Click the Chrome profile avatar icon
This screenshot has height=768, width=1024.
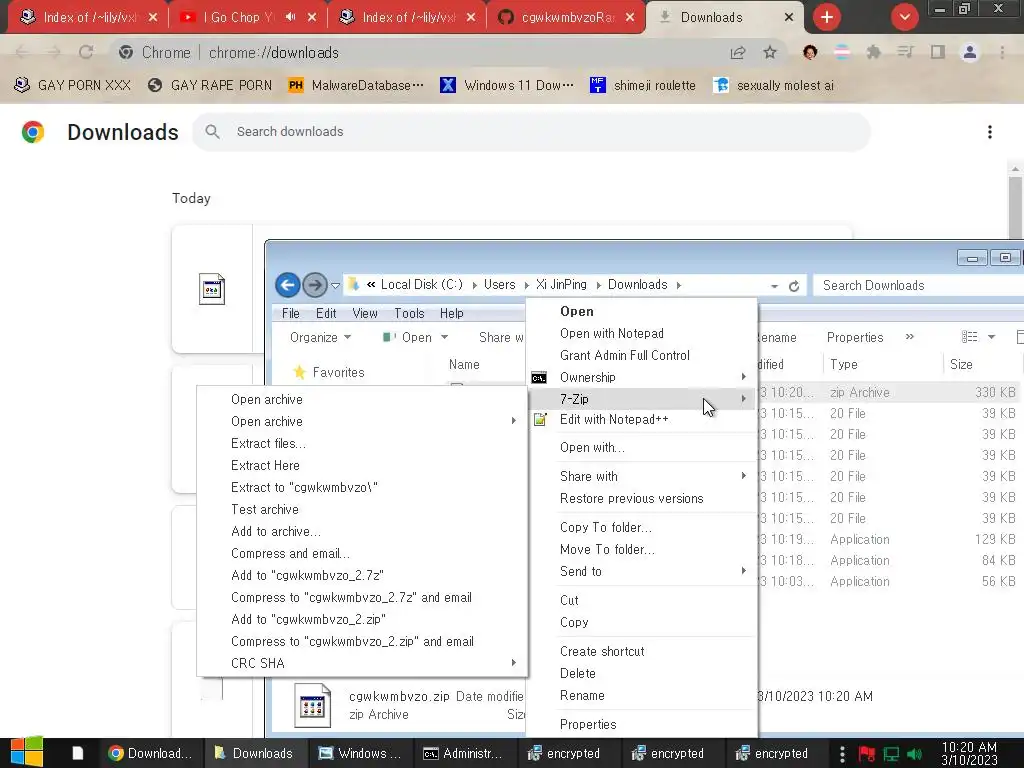970,52
